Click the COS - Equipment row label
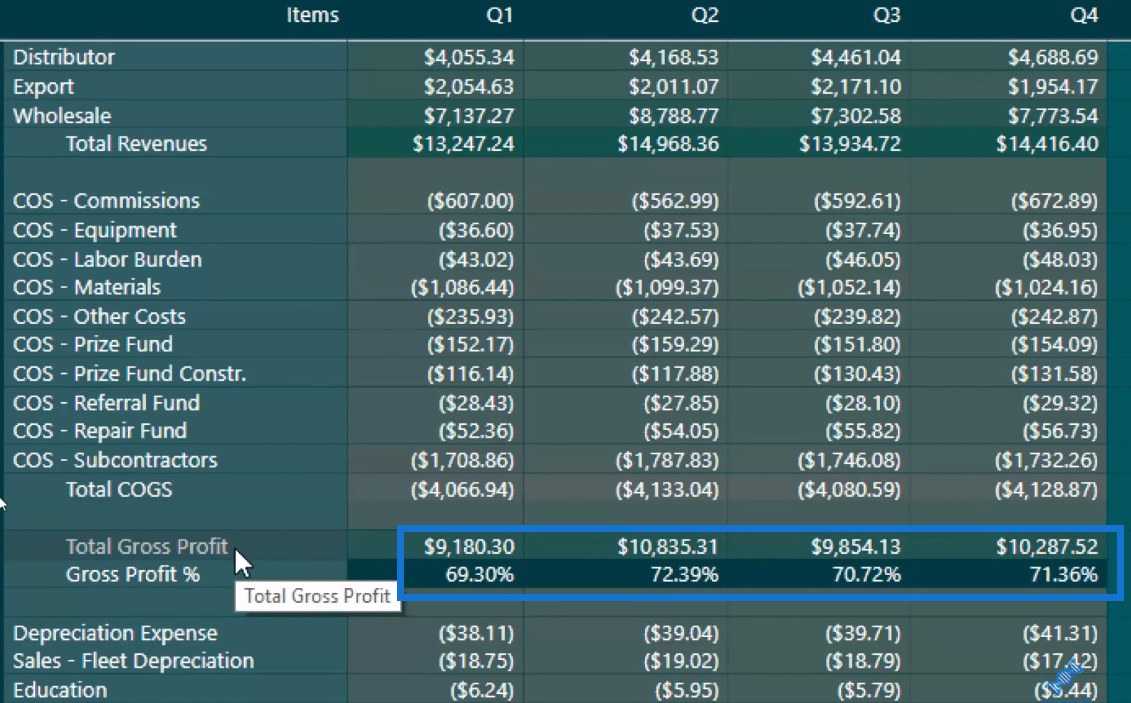 click(x=94, y=230)
